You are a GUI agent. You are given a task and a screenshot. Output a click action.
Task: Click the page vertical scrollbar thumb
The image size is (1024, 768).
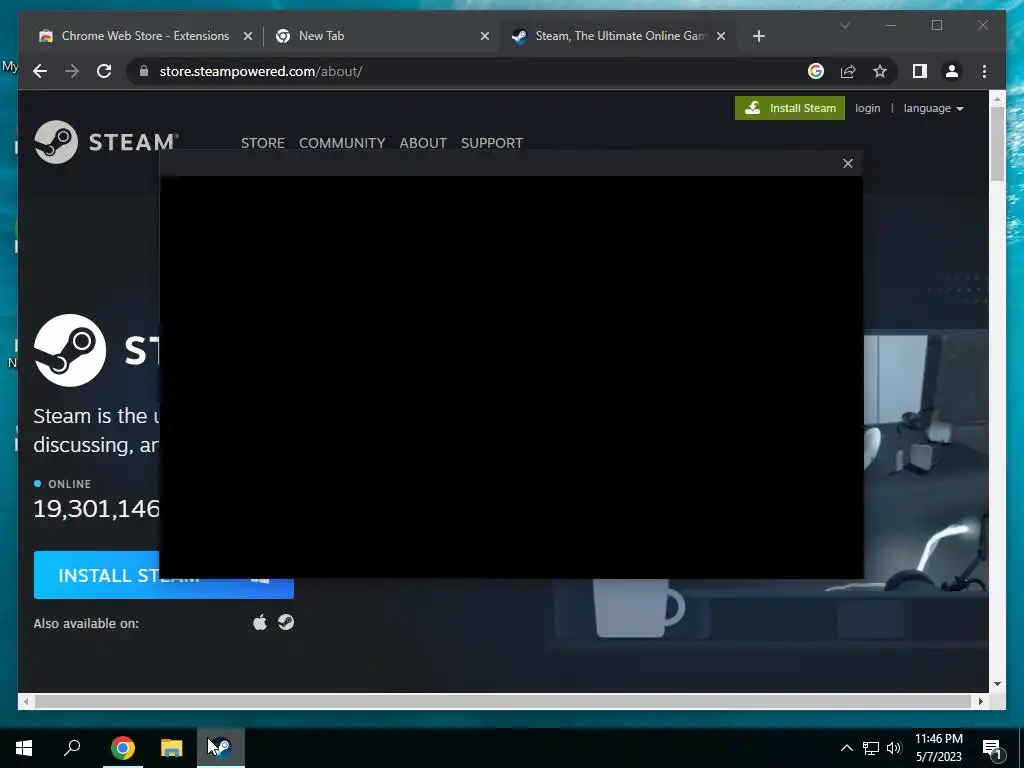tap(997, 144)
